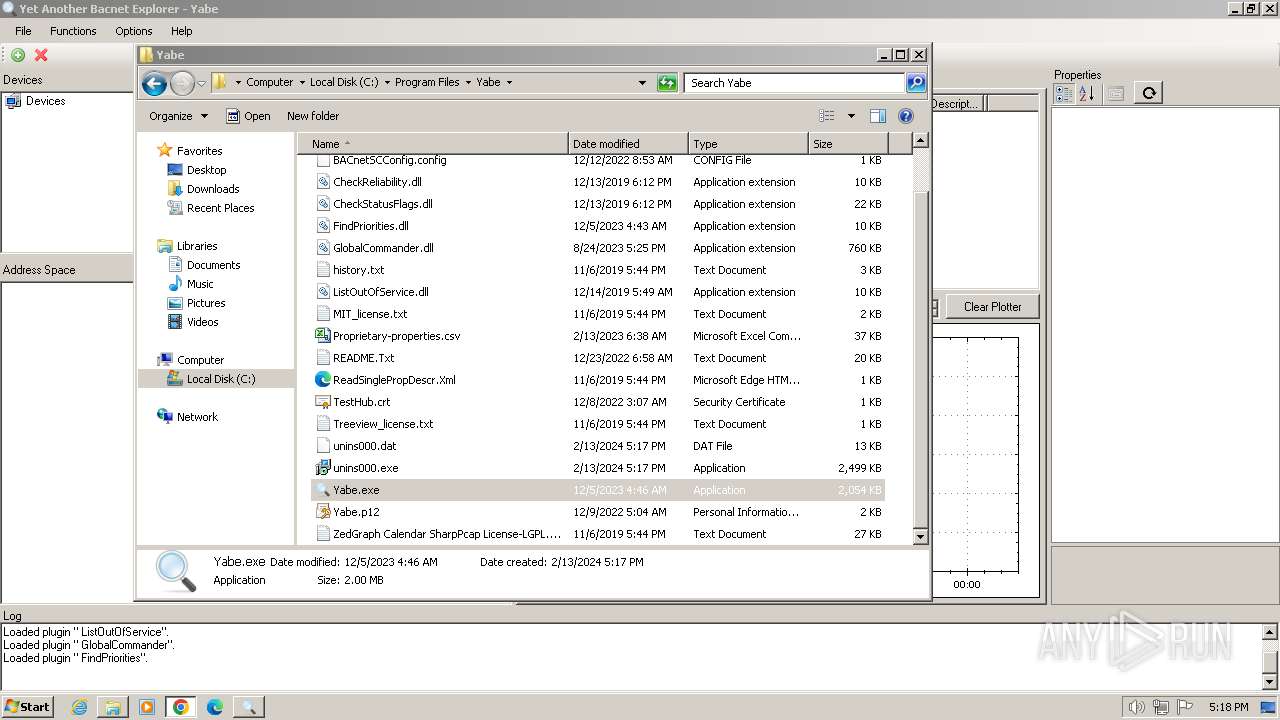
Task: Select history.txt file row
Action: [x=598, y=270]
